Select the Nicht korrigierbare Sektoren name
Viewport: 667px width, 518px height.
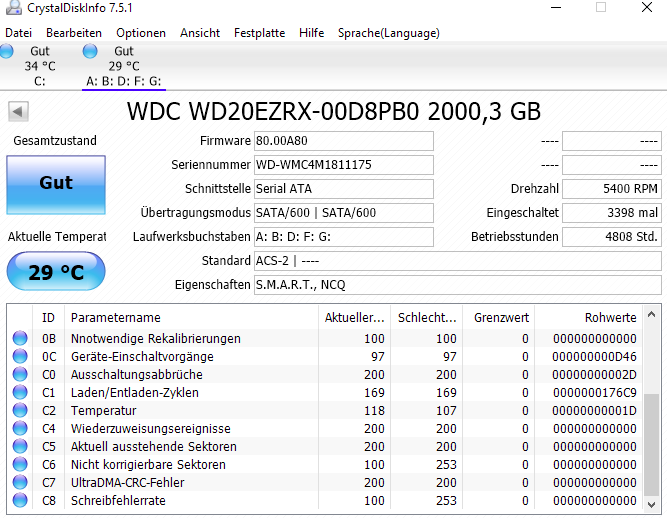[148, 464]
